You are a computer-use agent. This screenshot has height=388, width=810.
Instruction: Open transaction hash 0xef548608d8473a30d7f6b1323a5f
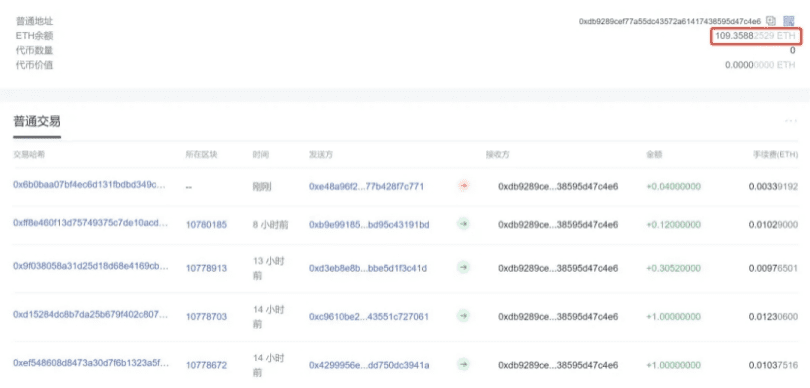coord(90,363)
